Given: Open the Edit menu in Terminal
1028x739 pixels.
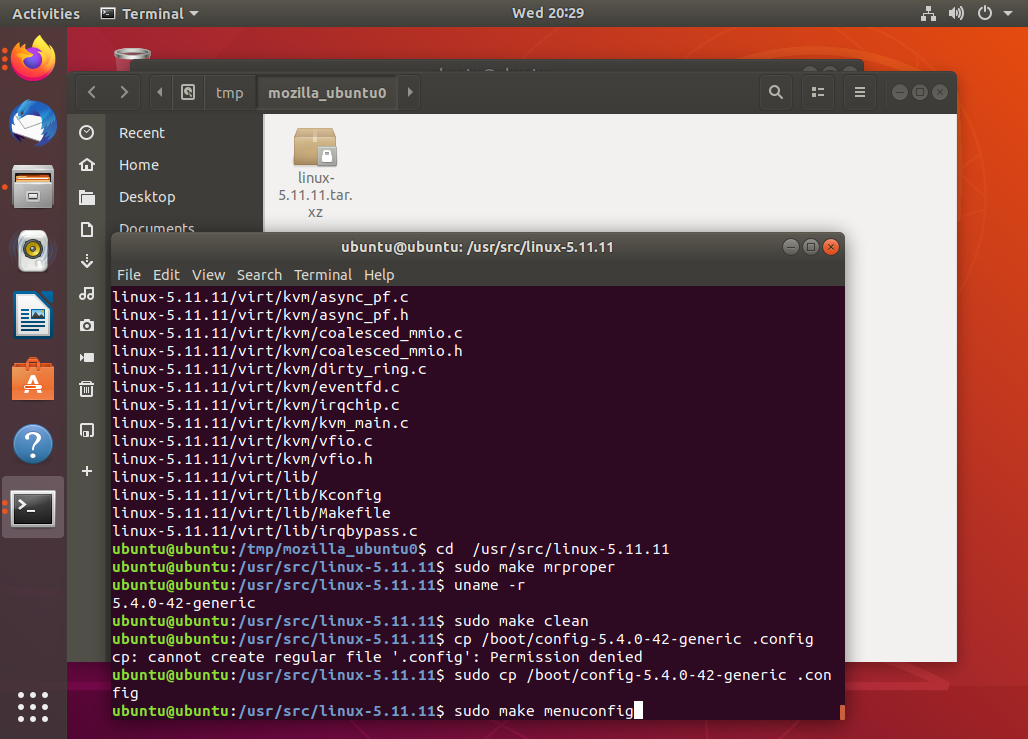Looking at the screenshot, I should pos(166,274).
